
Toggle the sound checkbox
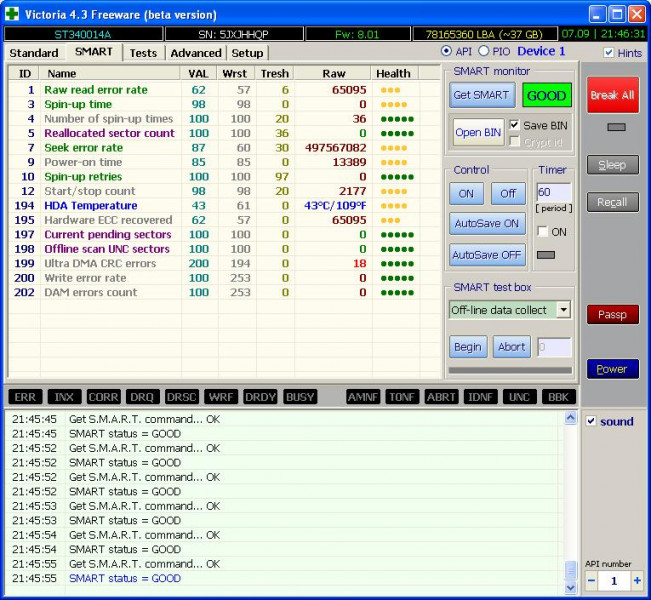click(591, 421)
